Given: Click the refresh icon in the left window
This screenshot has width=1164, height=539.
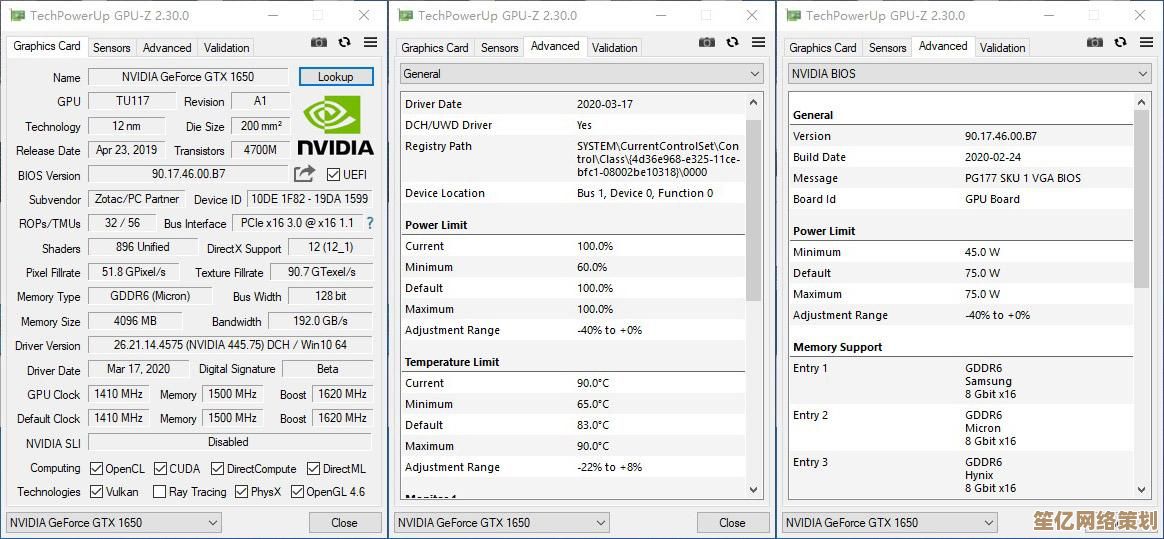Looking at the screenshot, I should (345, 42).
